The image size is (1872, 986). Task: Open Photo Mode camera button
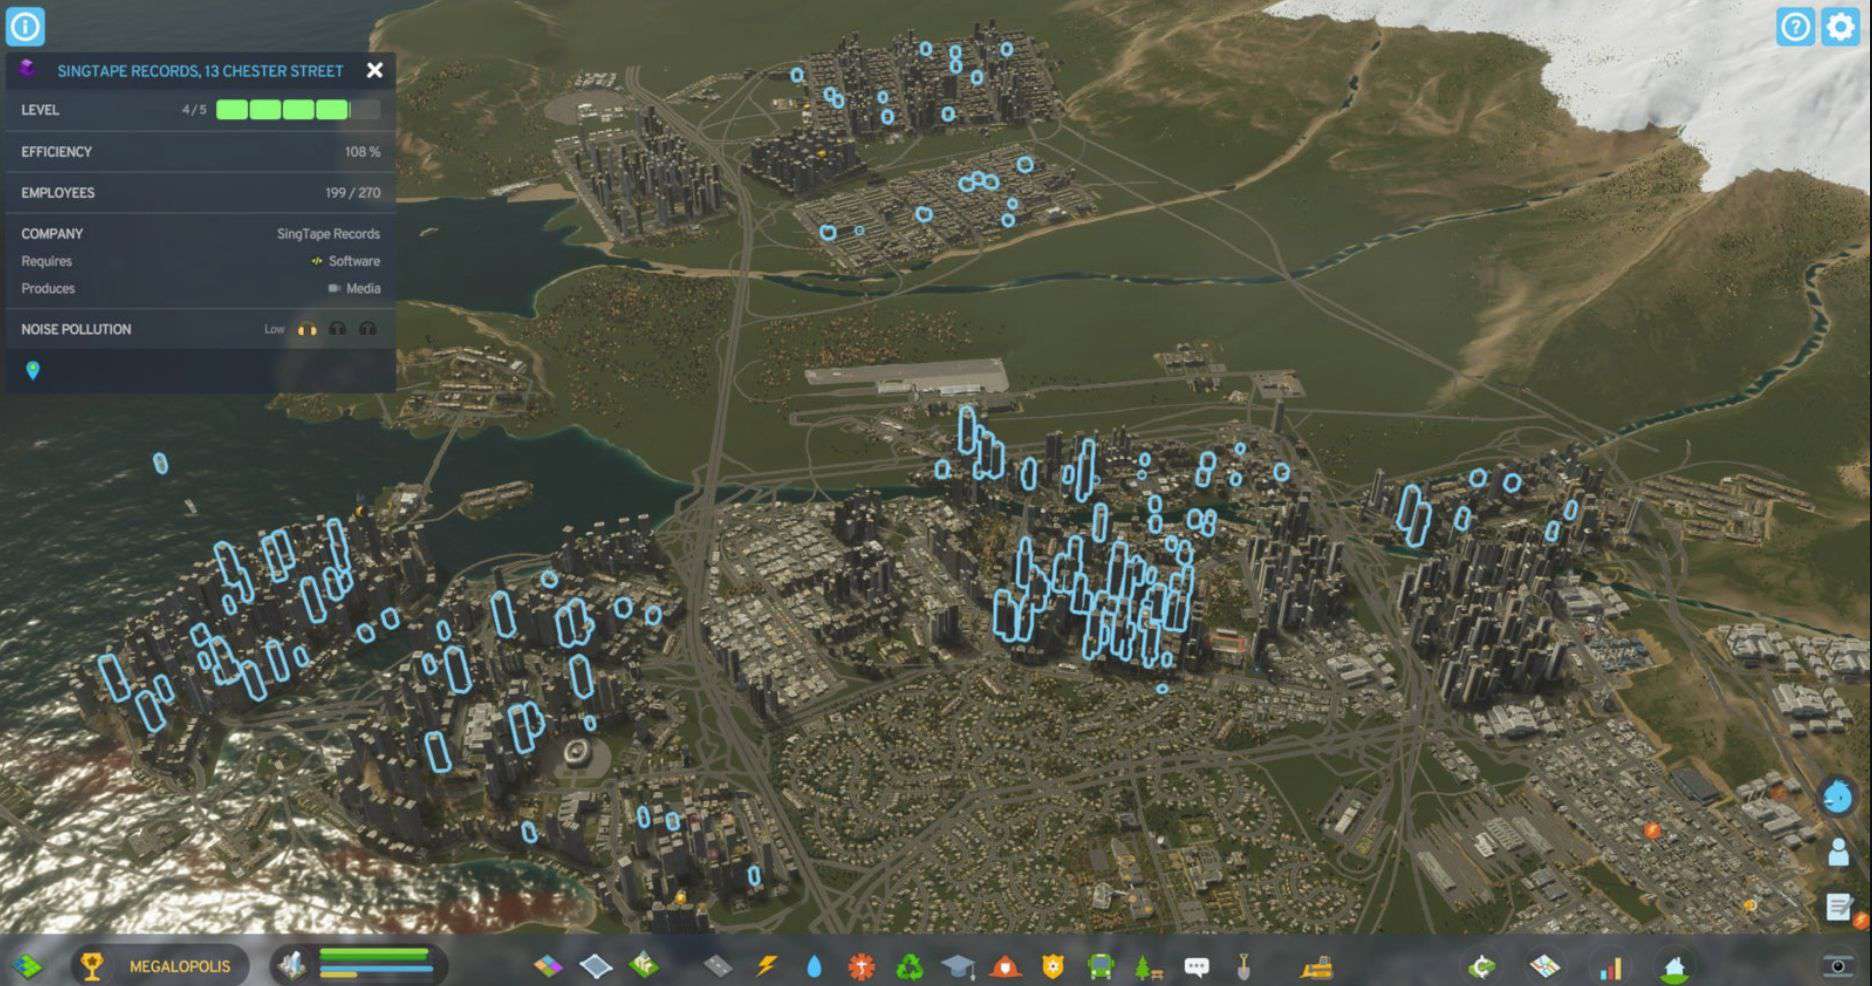[x=1839, y=966]
